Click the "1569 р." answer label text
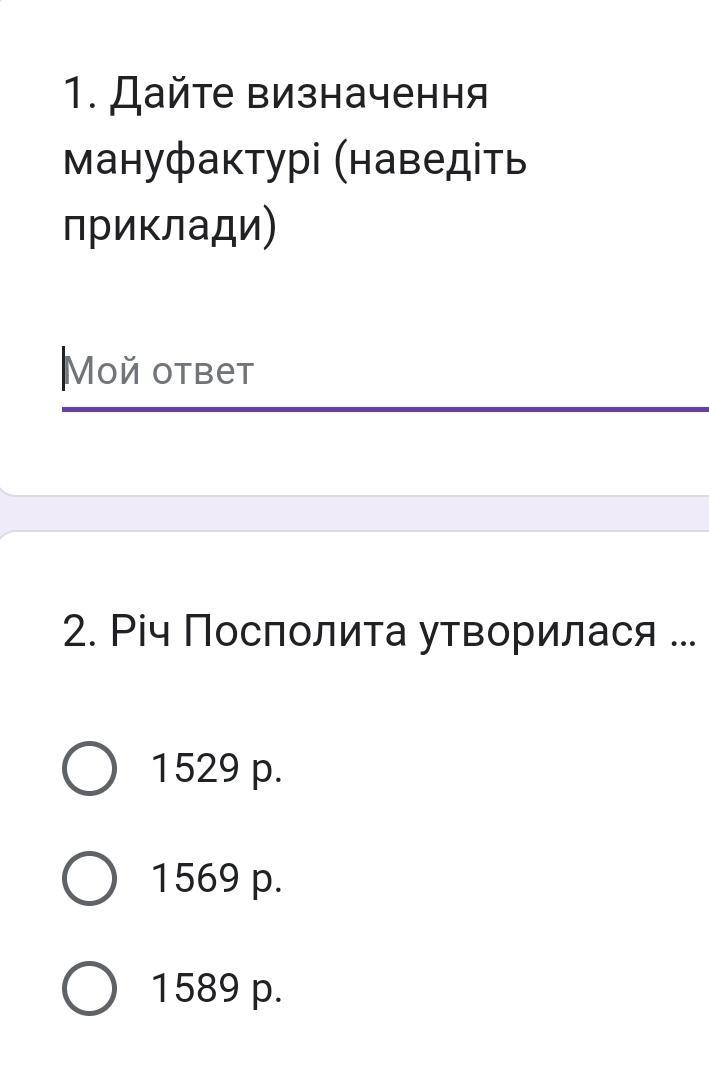709x1080 pixels. (x=217, y=878)
